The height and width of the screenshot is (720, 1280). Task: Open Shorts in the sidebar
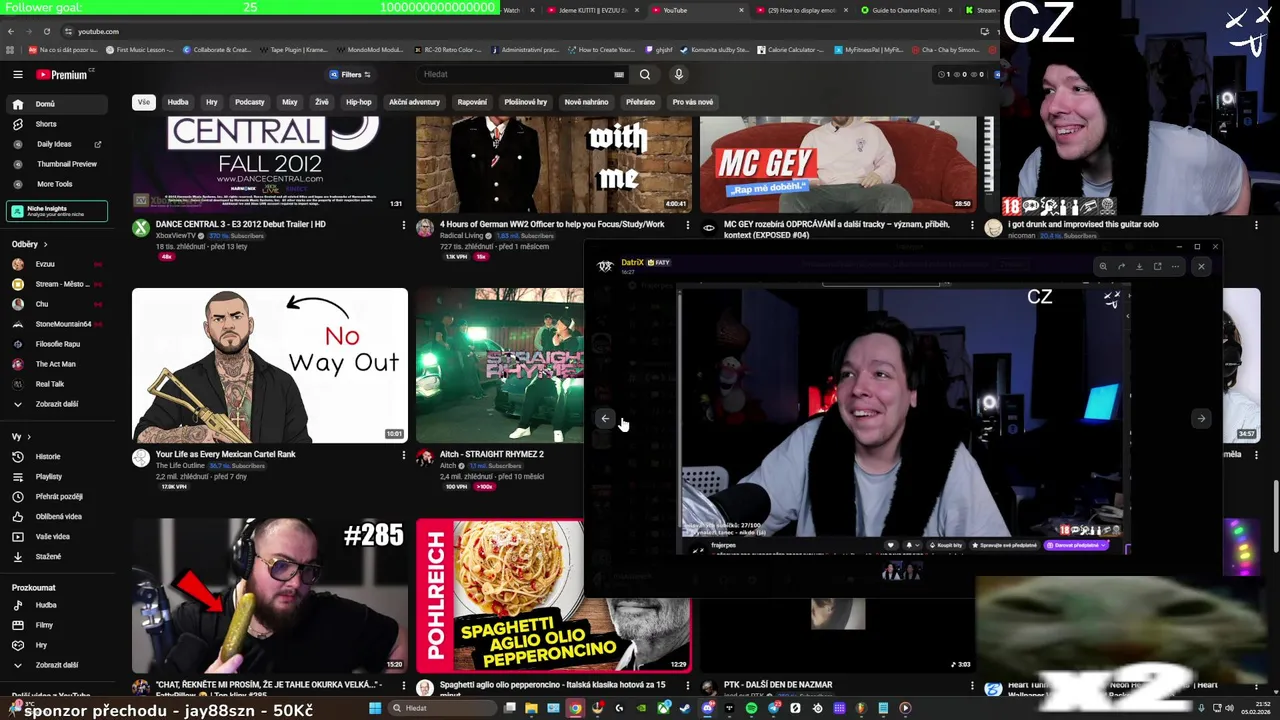coord(56,124)
